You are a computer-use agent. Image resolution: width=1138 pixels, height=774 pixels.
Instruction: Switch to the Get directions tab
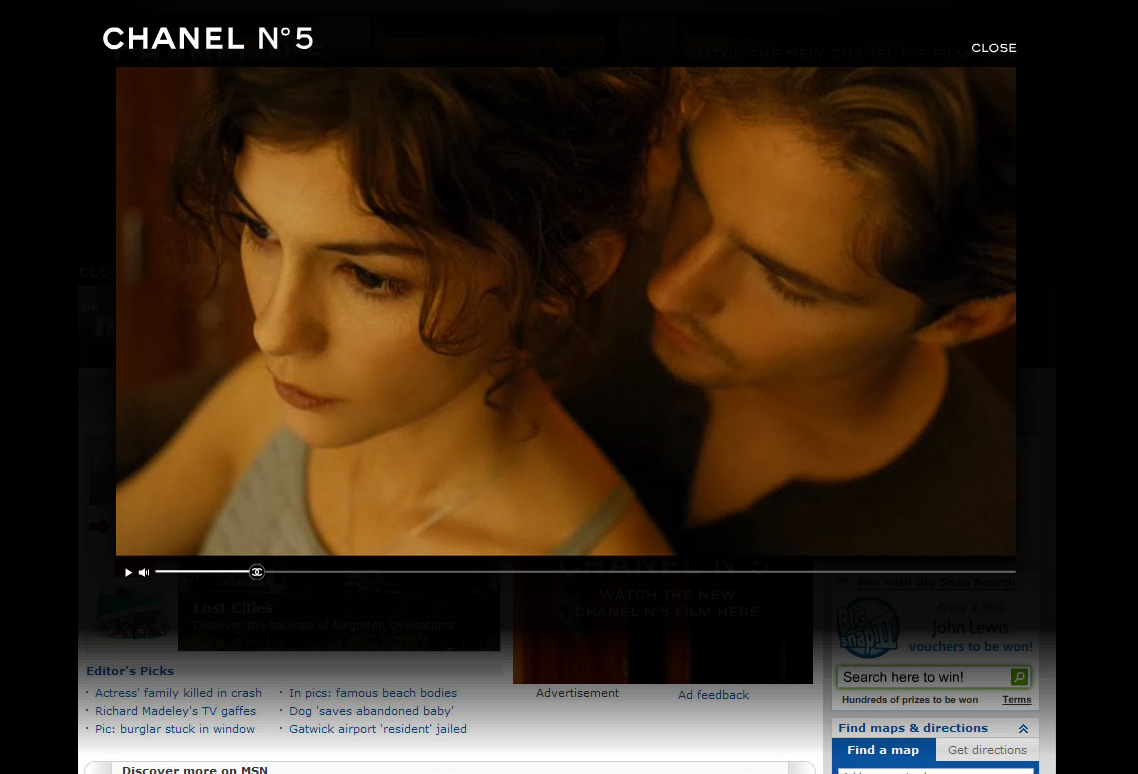tap(987, 750)
